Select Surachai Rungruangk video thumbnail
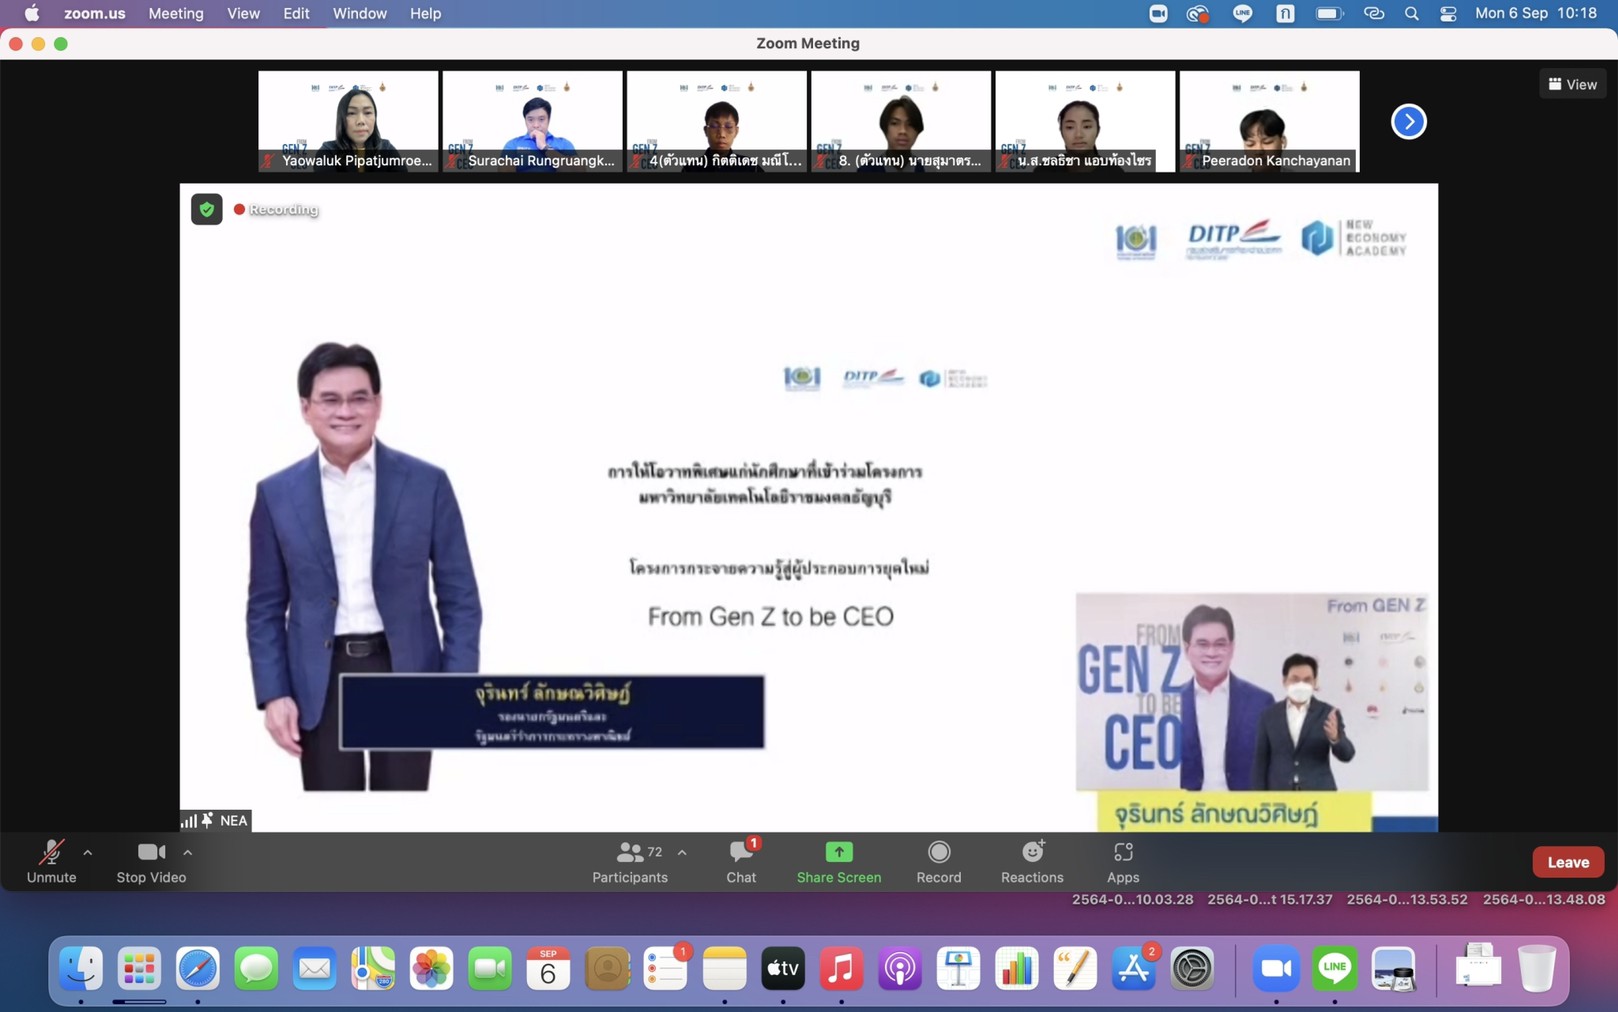 pyautogui.click(x=532, y=121)
